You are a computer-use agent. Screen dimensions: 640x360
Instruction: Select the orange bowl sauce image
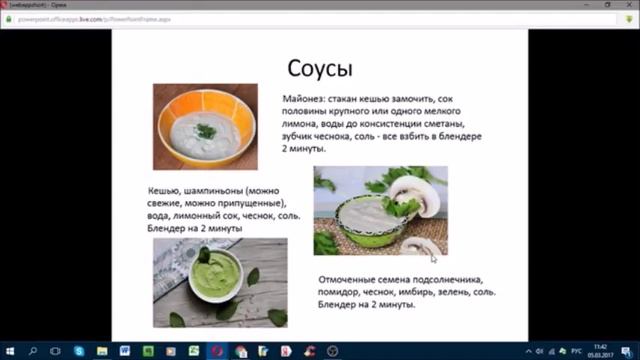tap(205, 127)
